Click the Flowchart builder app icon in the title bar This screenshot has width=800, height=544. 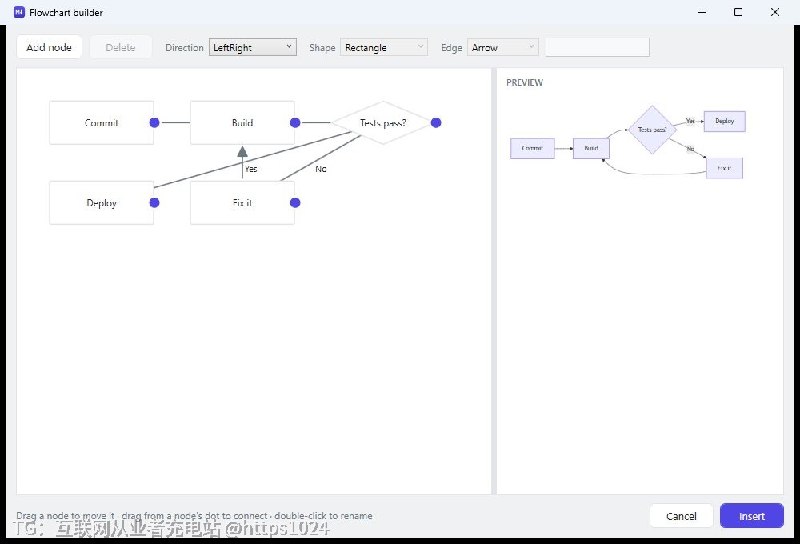point(19,12)
